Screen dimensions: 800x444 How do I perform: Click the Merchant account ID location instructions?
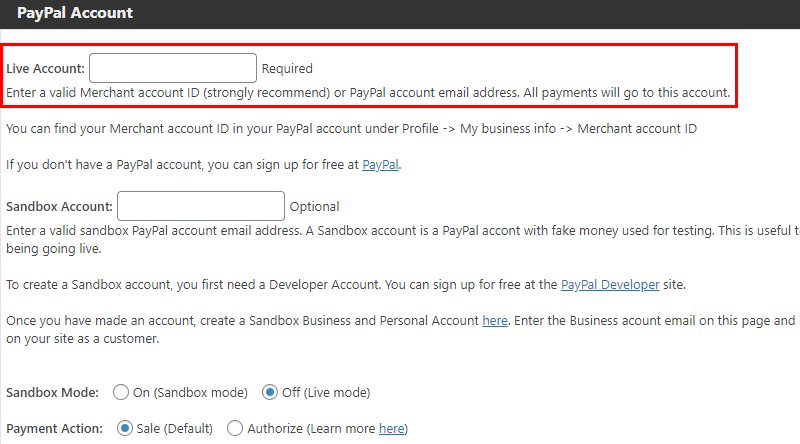click(x=352, y=129)
